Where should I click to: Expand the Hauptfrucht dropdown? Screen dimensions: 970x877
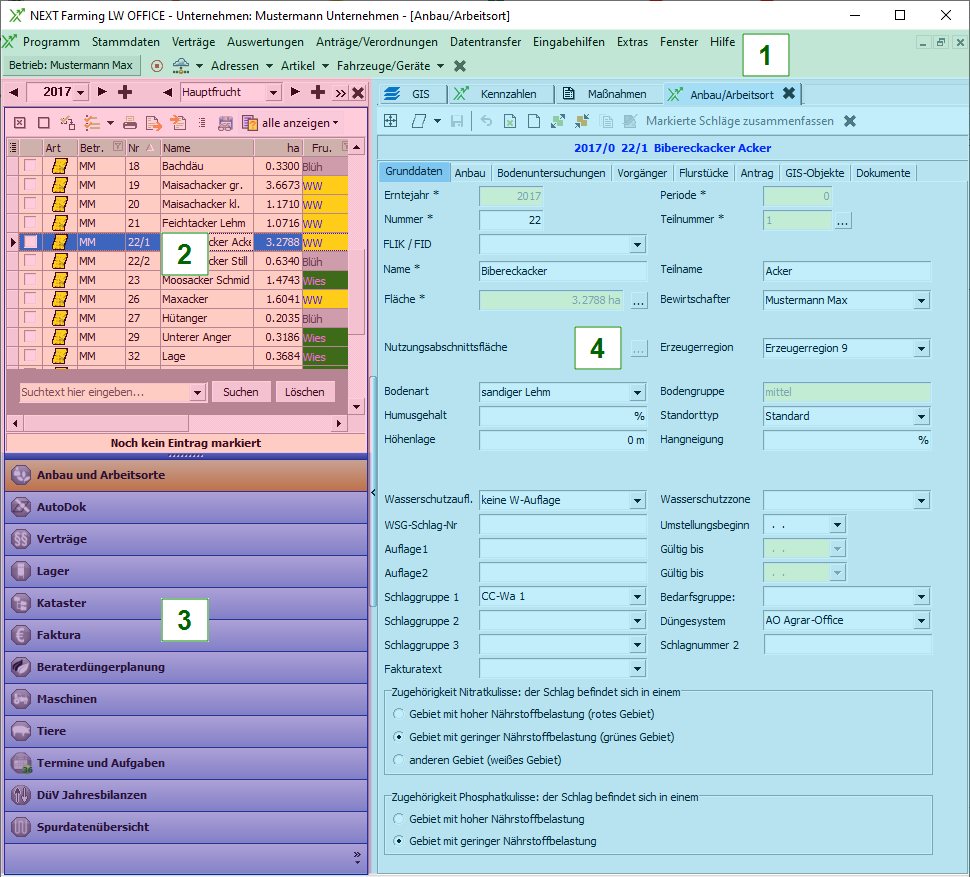pyautogui.click(x=275, y=92)
